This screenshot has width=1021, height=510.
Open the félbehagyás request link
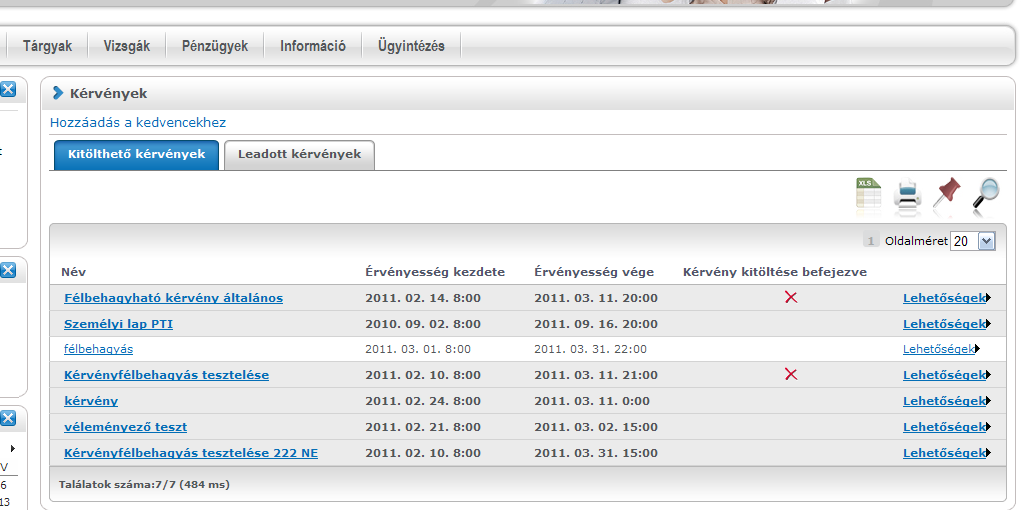click(98, 349)
